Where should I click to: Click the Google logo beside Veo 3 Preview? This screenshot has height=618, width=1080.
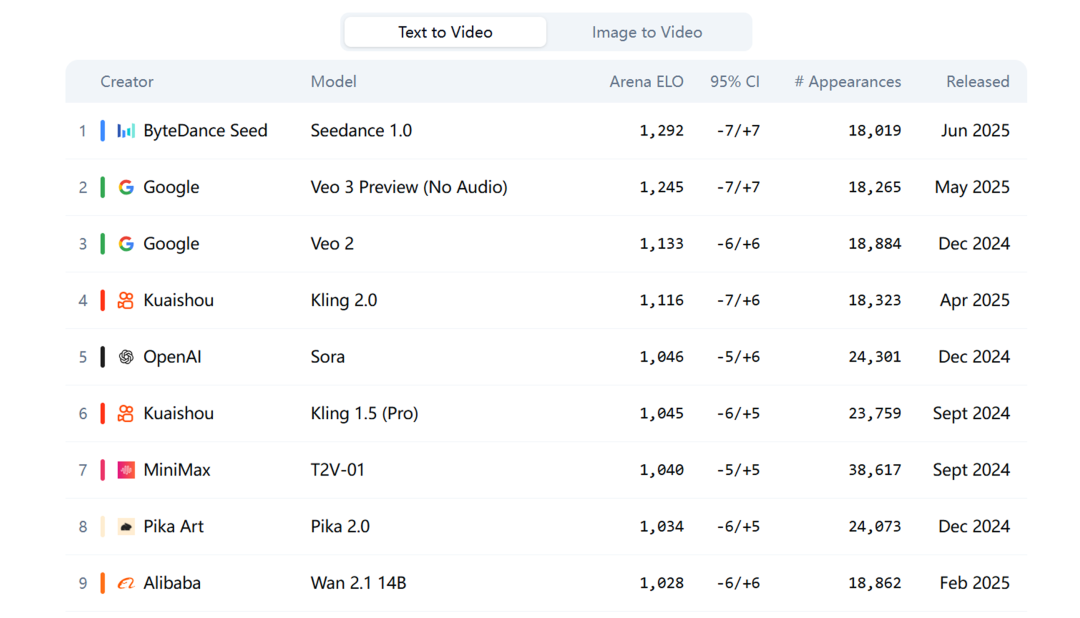126,187
